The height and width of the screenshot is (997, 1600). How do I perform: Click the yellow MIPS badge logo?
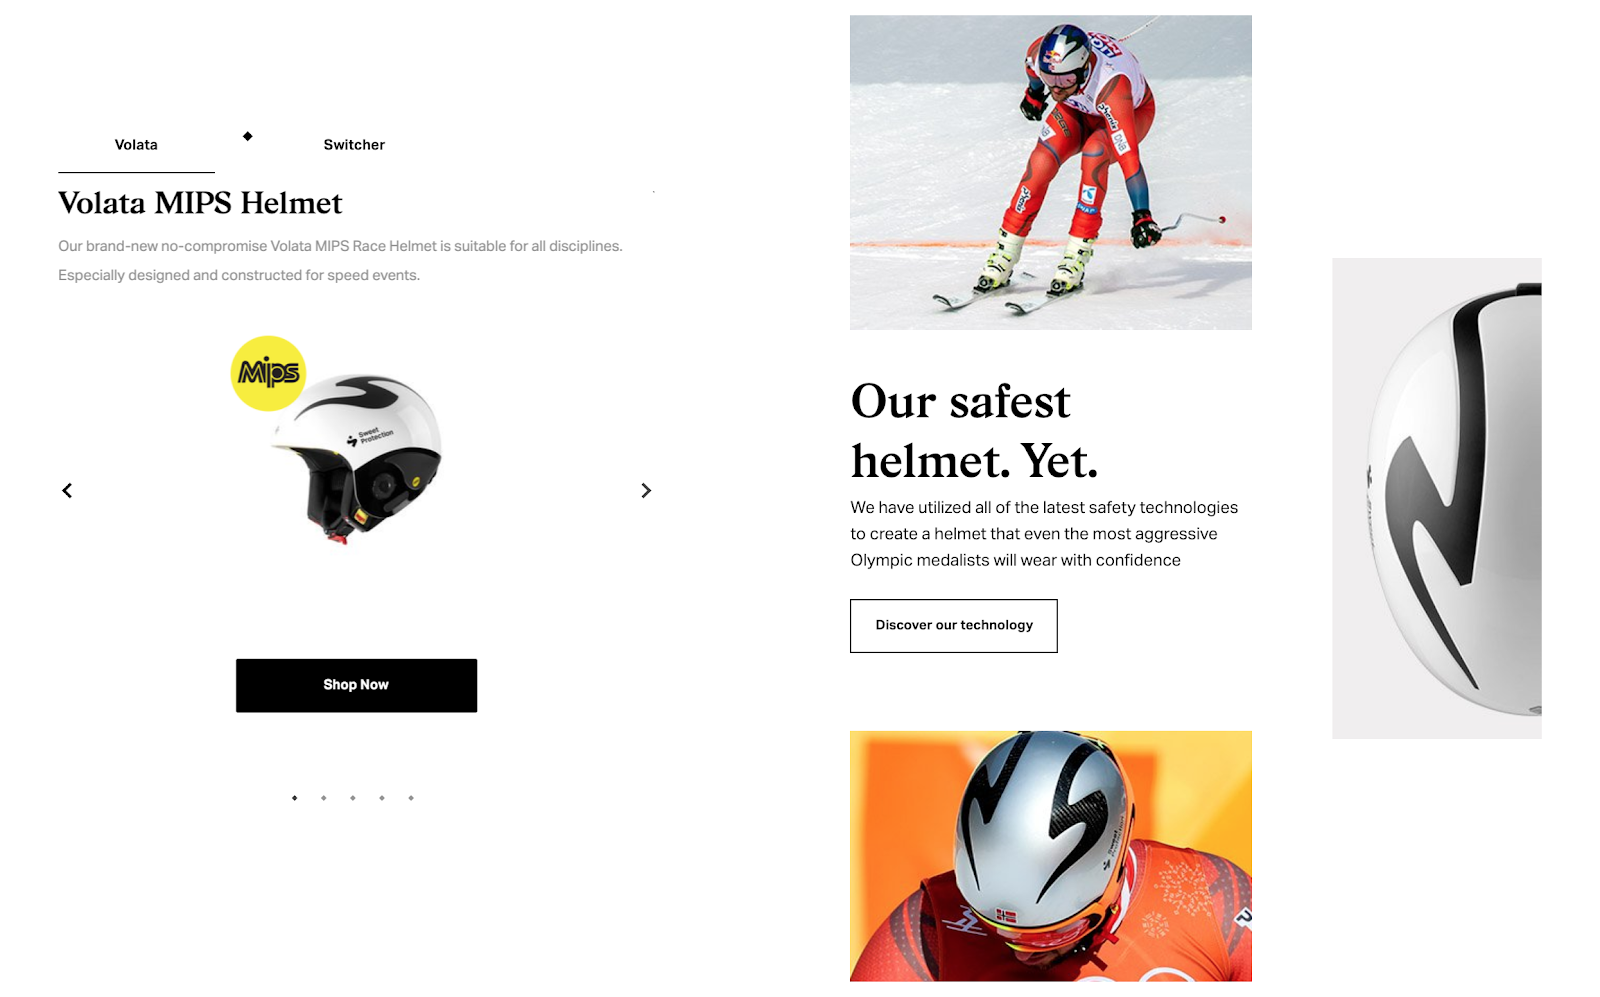[269, 373]
